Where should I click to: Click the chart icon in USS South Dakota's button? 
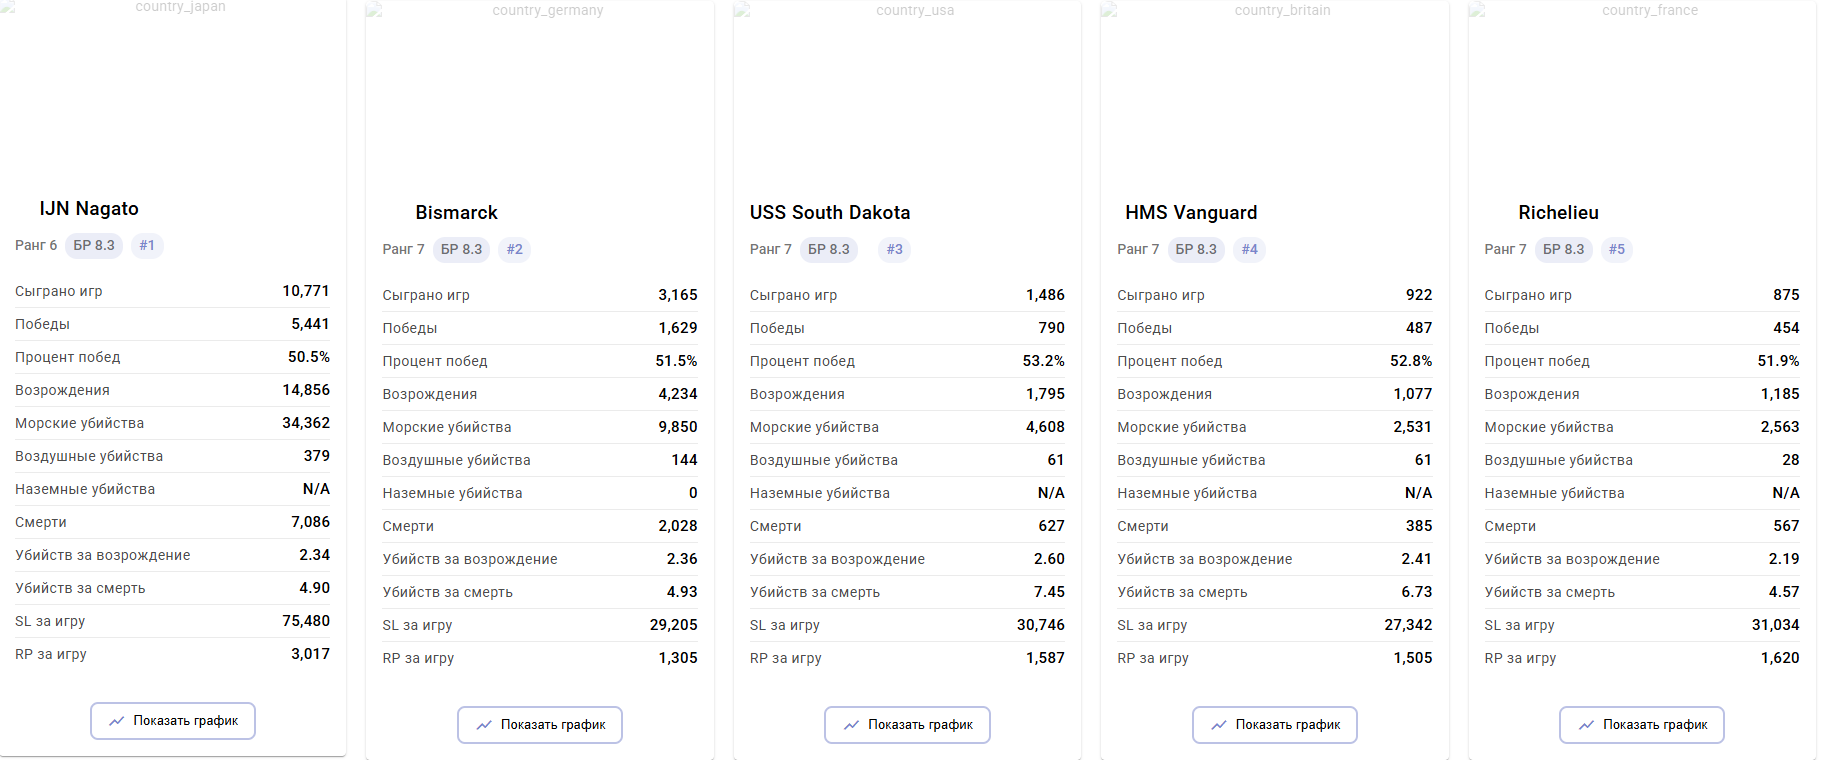(x=851, y=725)
